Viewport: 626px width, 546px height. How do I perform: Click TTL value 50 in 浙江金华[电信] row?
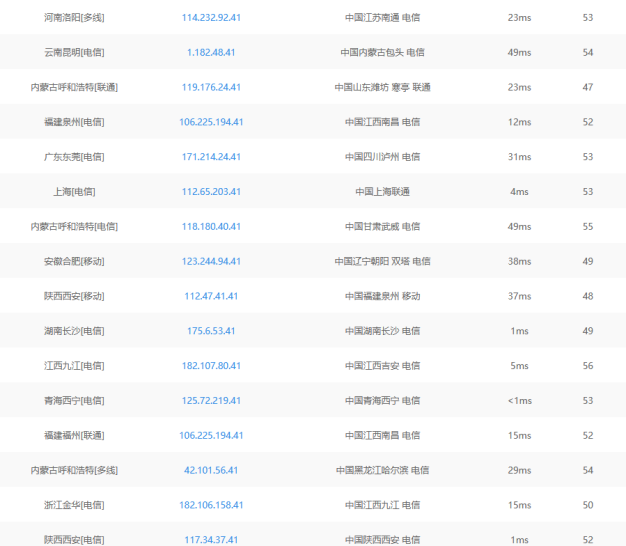coord(588,505)
